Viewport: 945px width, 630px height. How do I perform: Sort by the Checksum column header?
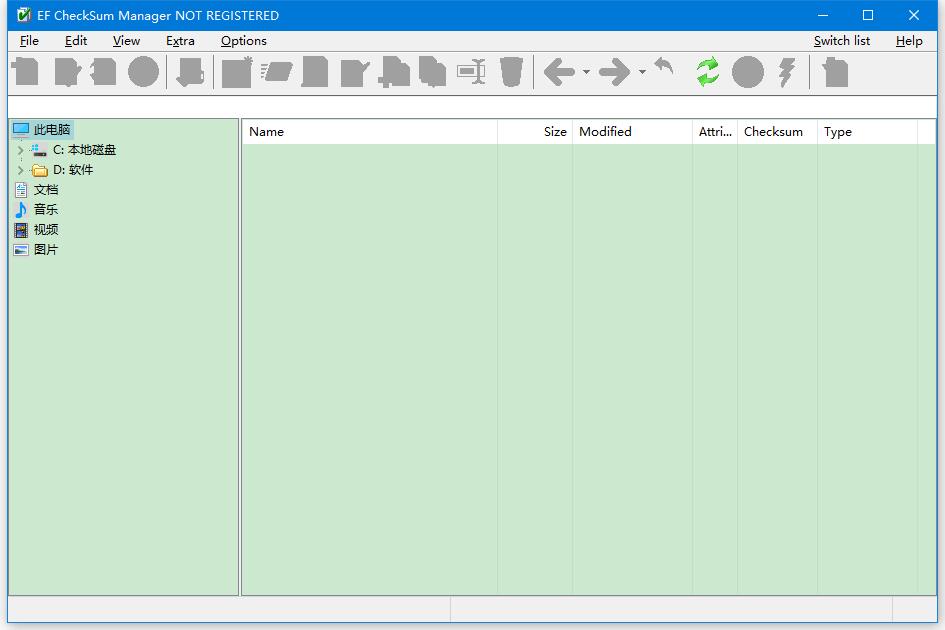(777, 132)
